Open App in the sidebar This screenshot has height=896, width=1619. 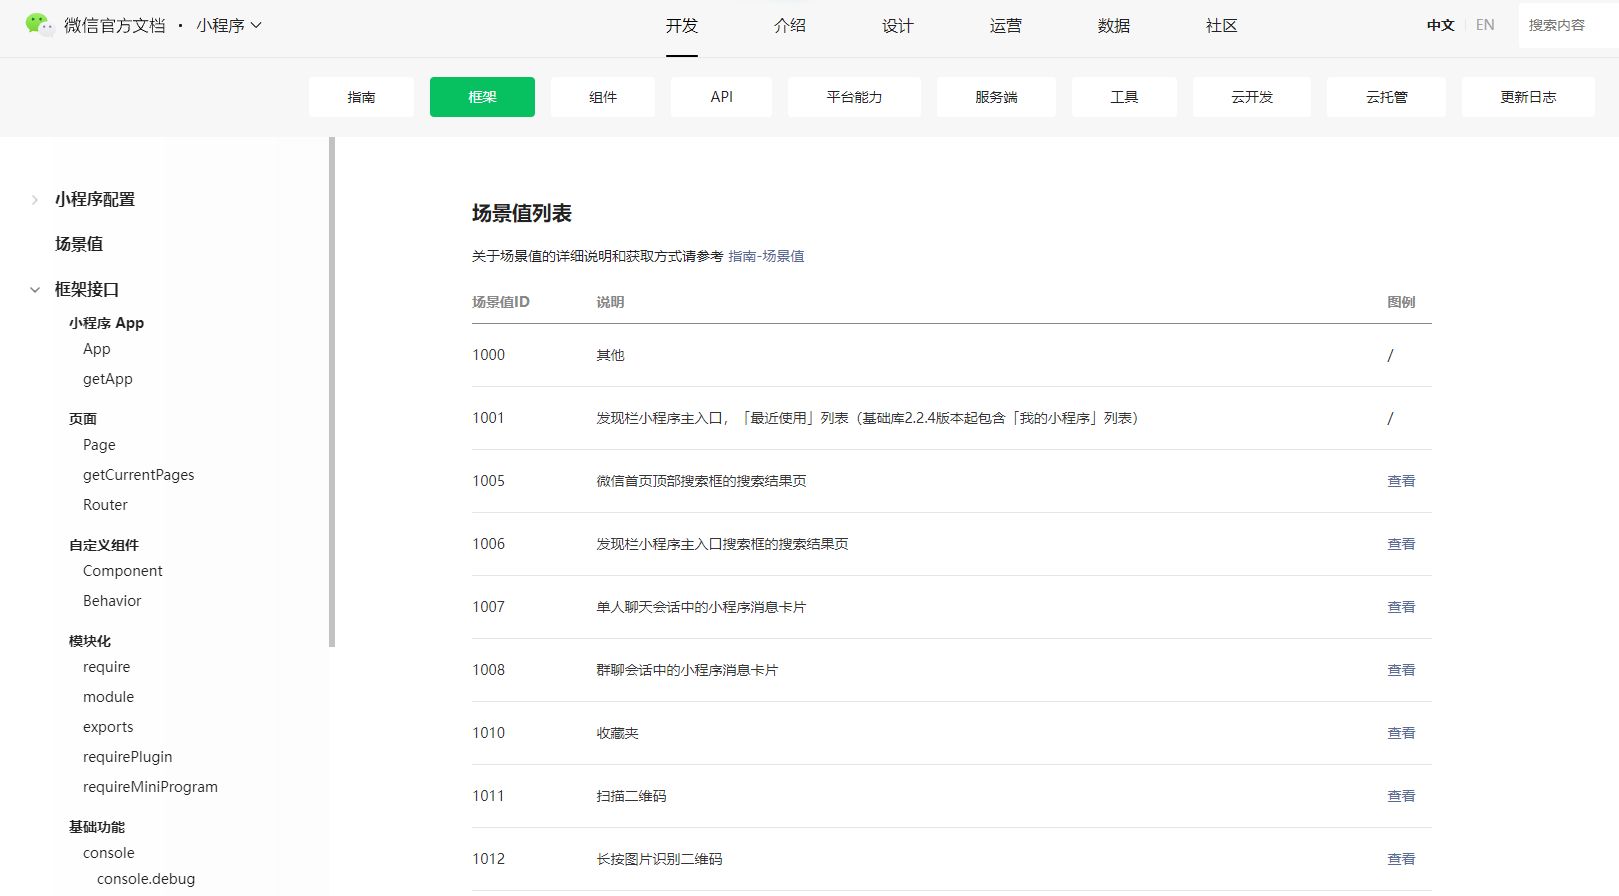click(97, 349)
